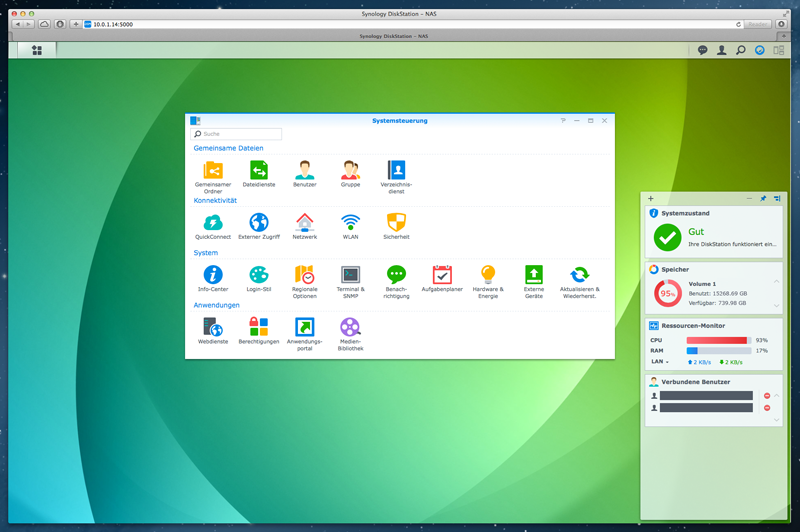The width and height of the screenshot is (800, 532).
Task: Open notifications speech bubble in DSM taskbar
Action: pos(703,50)
